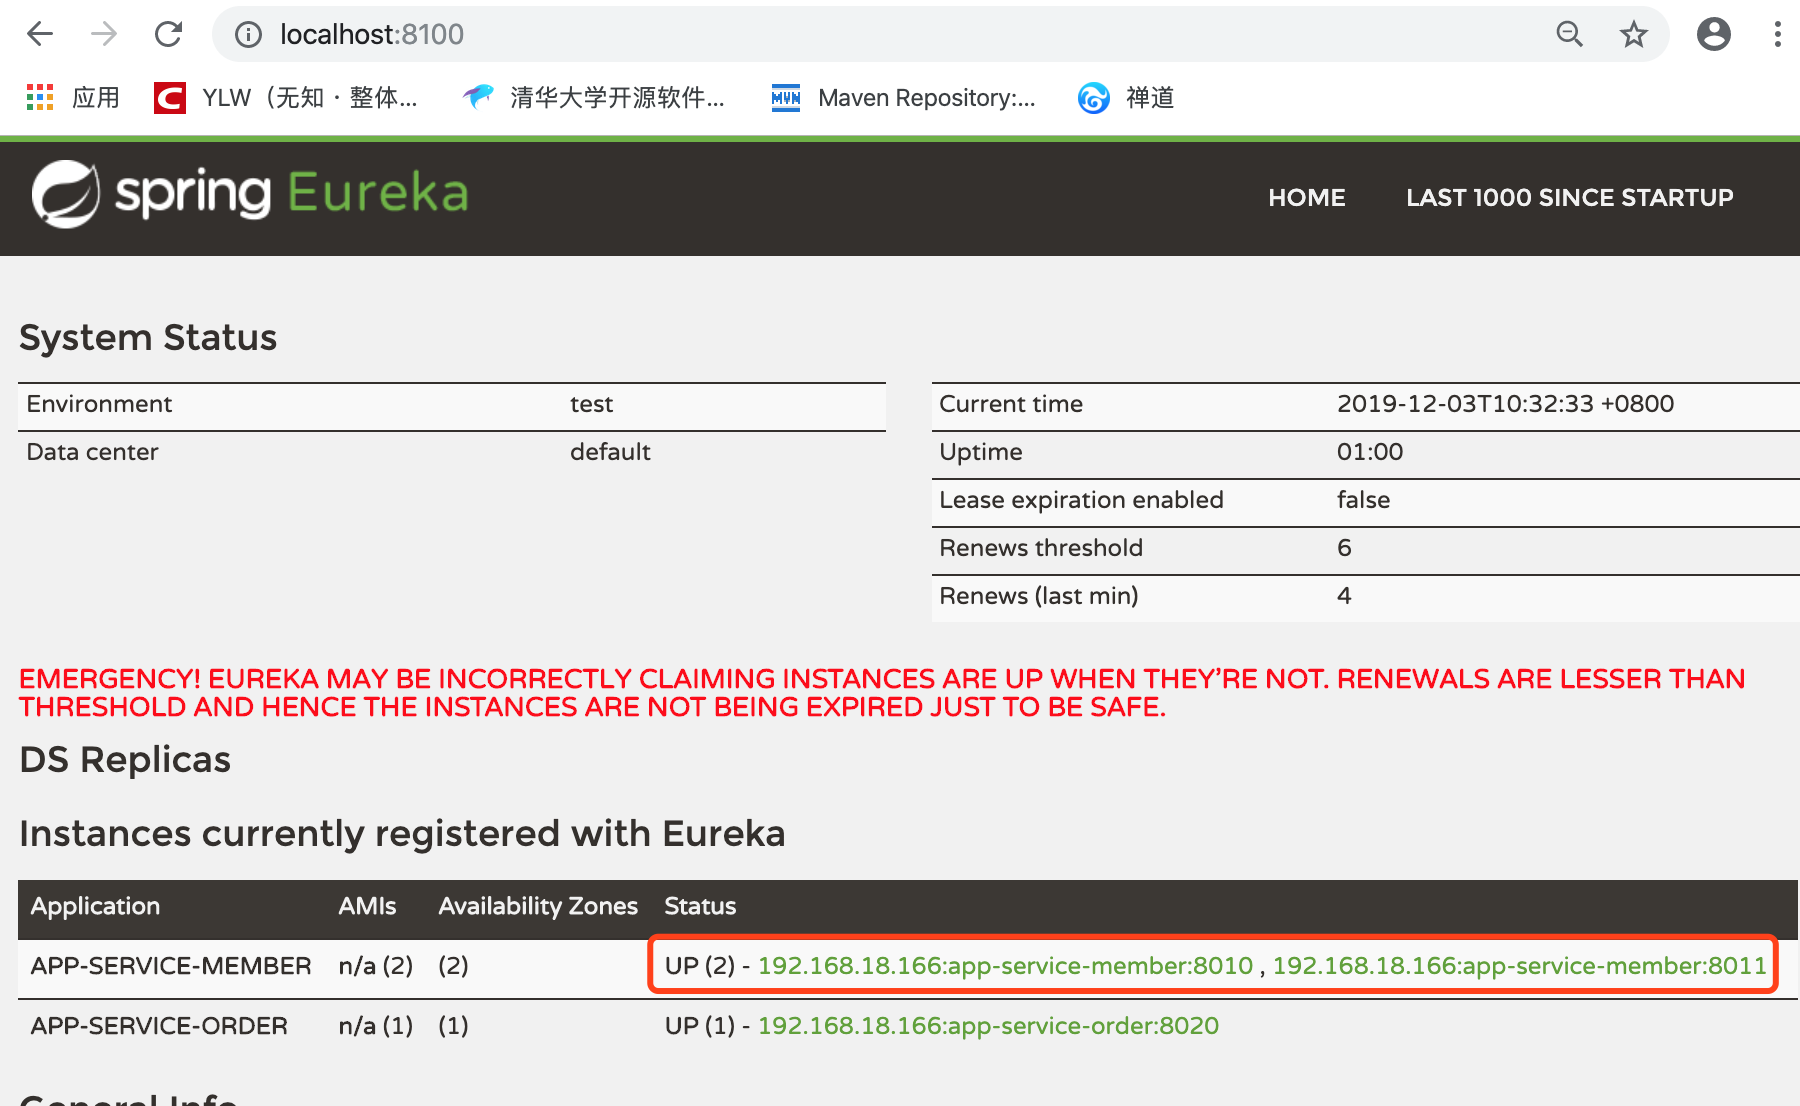
Task: Open LAST 1000 SINCE STARTUP page
Action: point(1570,197)
